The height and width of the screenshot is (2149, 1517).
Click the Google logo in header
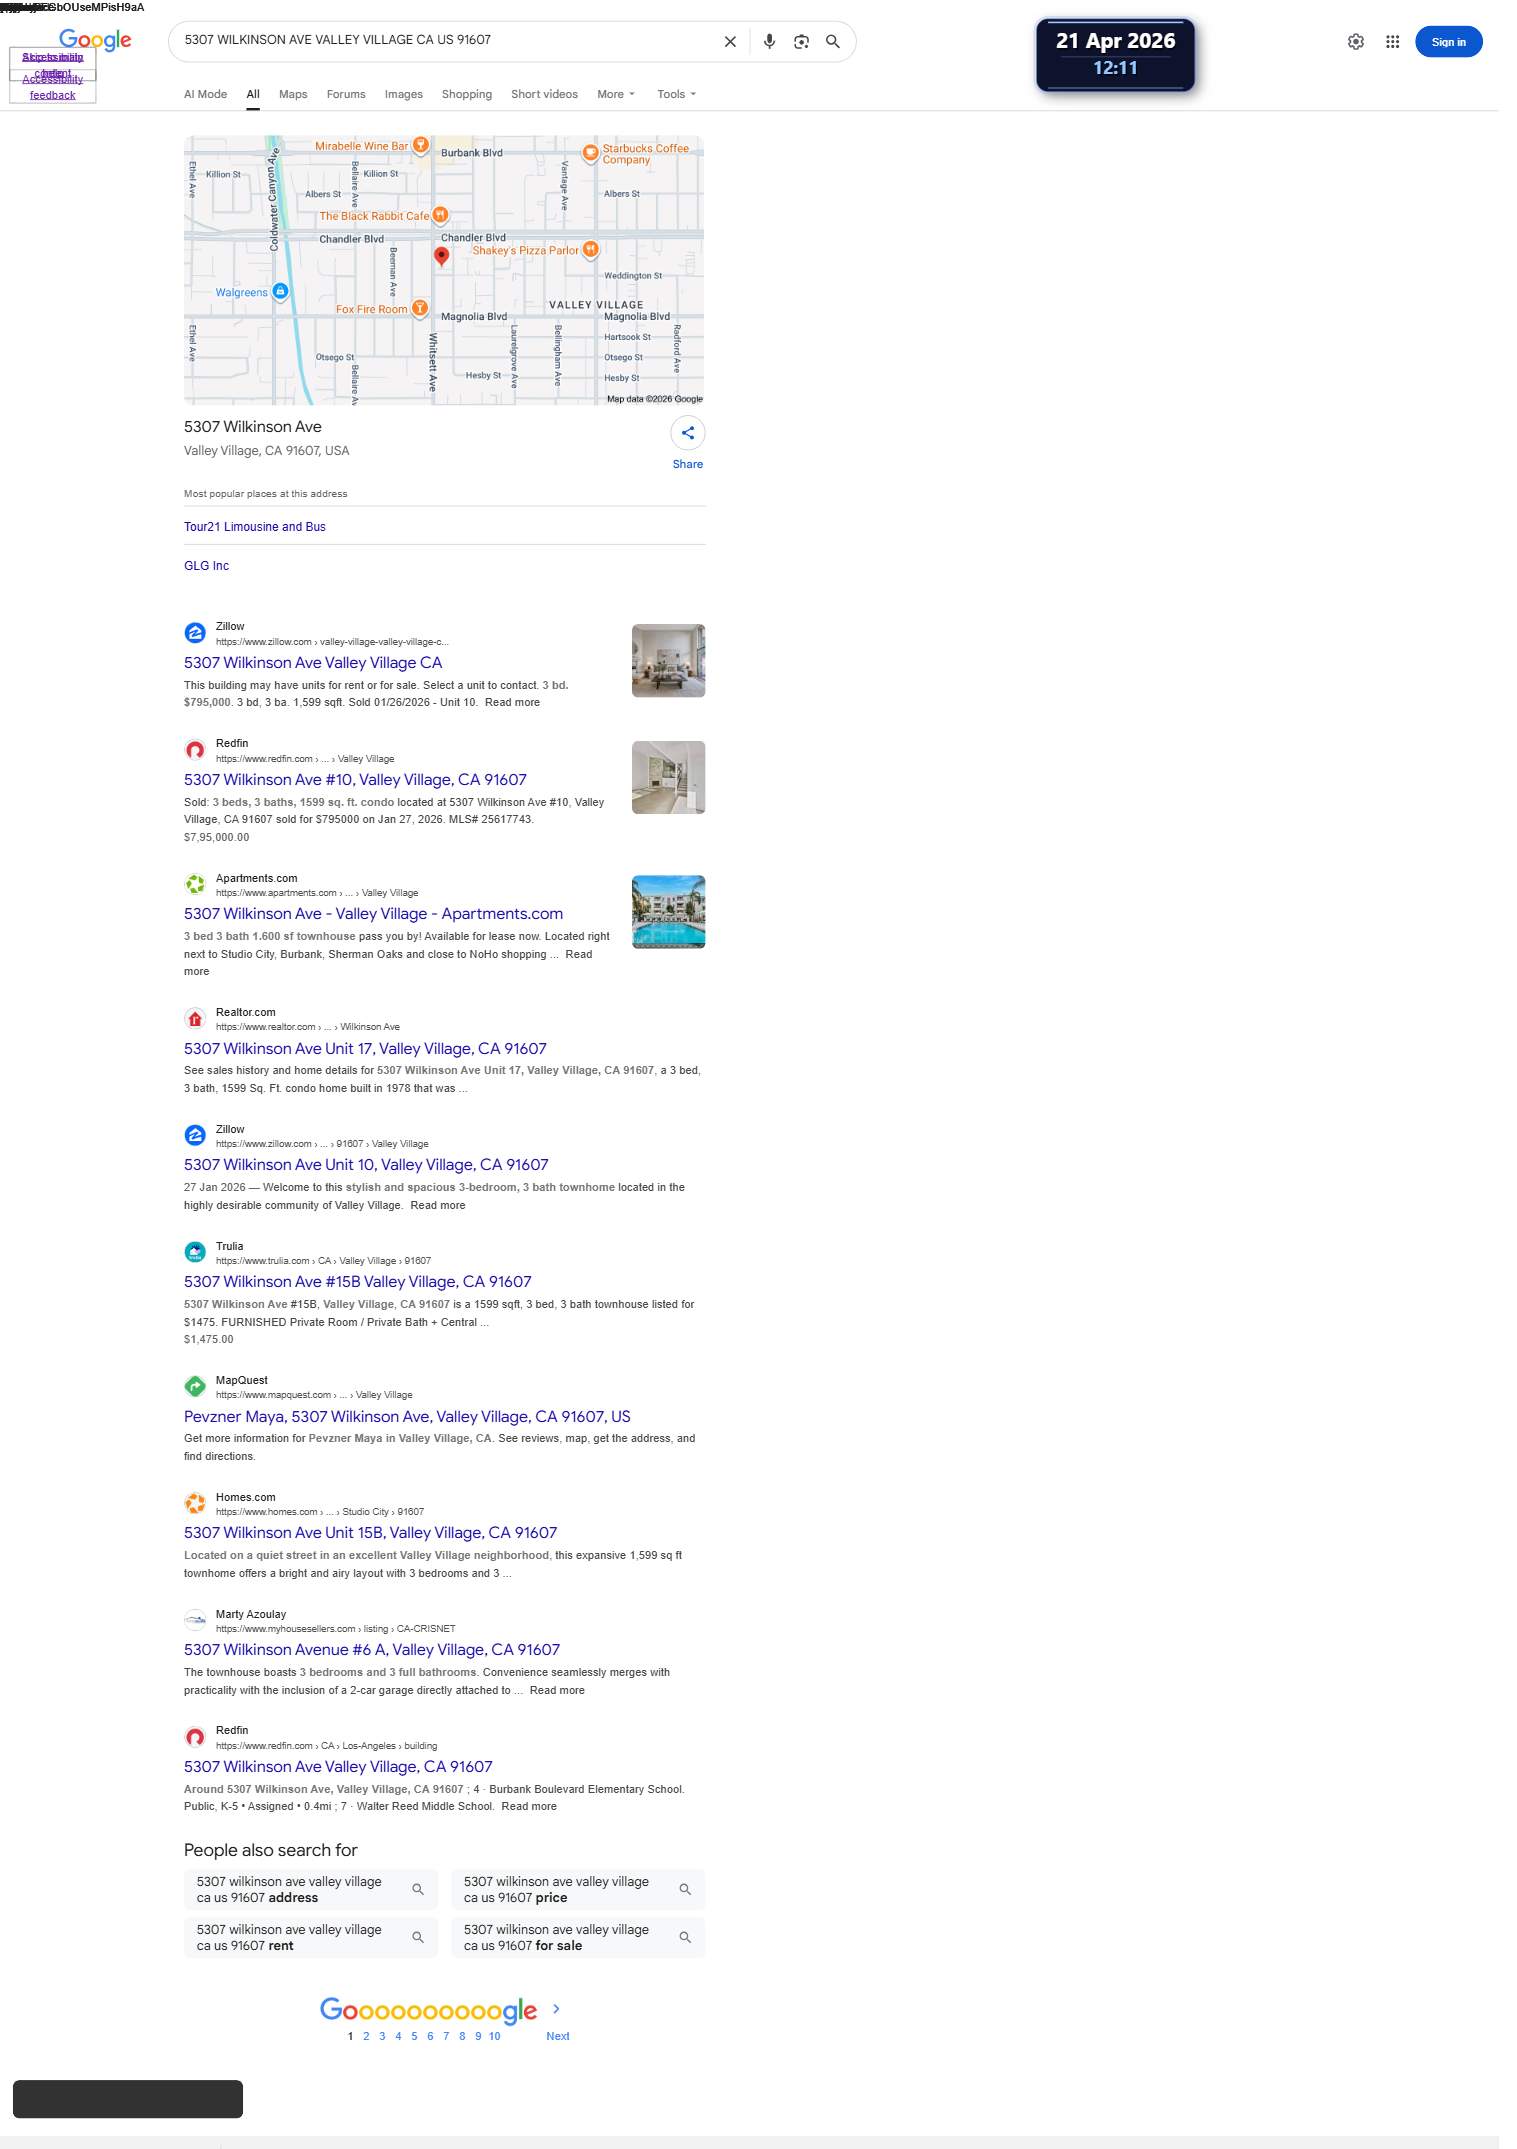[95, 40]
